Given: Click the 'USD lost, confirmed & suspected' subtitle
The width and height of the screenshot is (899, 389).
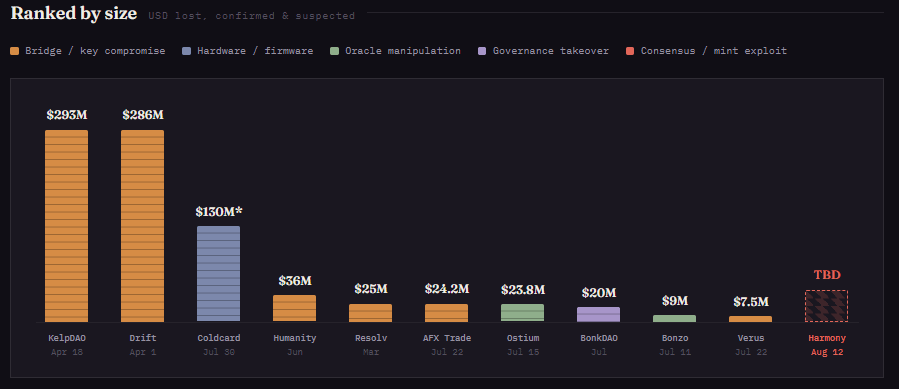Looking at the screenshot, I should 252,16.
